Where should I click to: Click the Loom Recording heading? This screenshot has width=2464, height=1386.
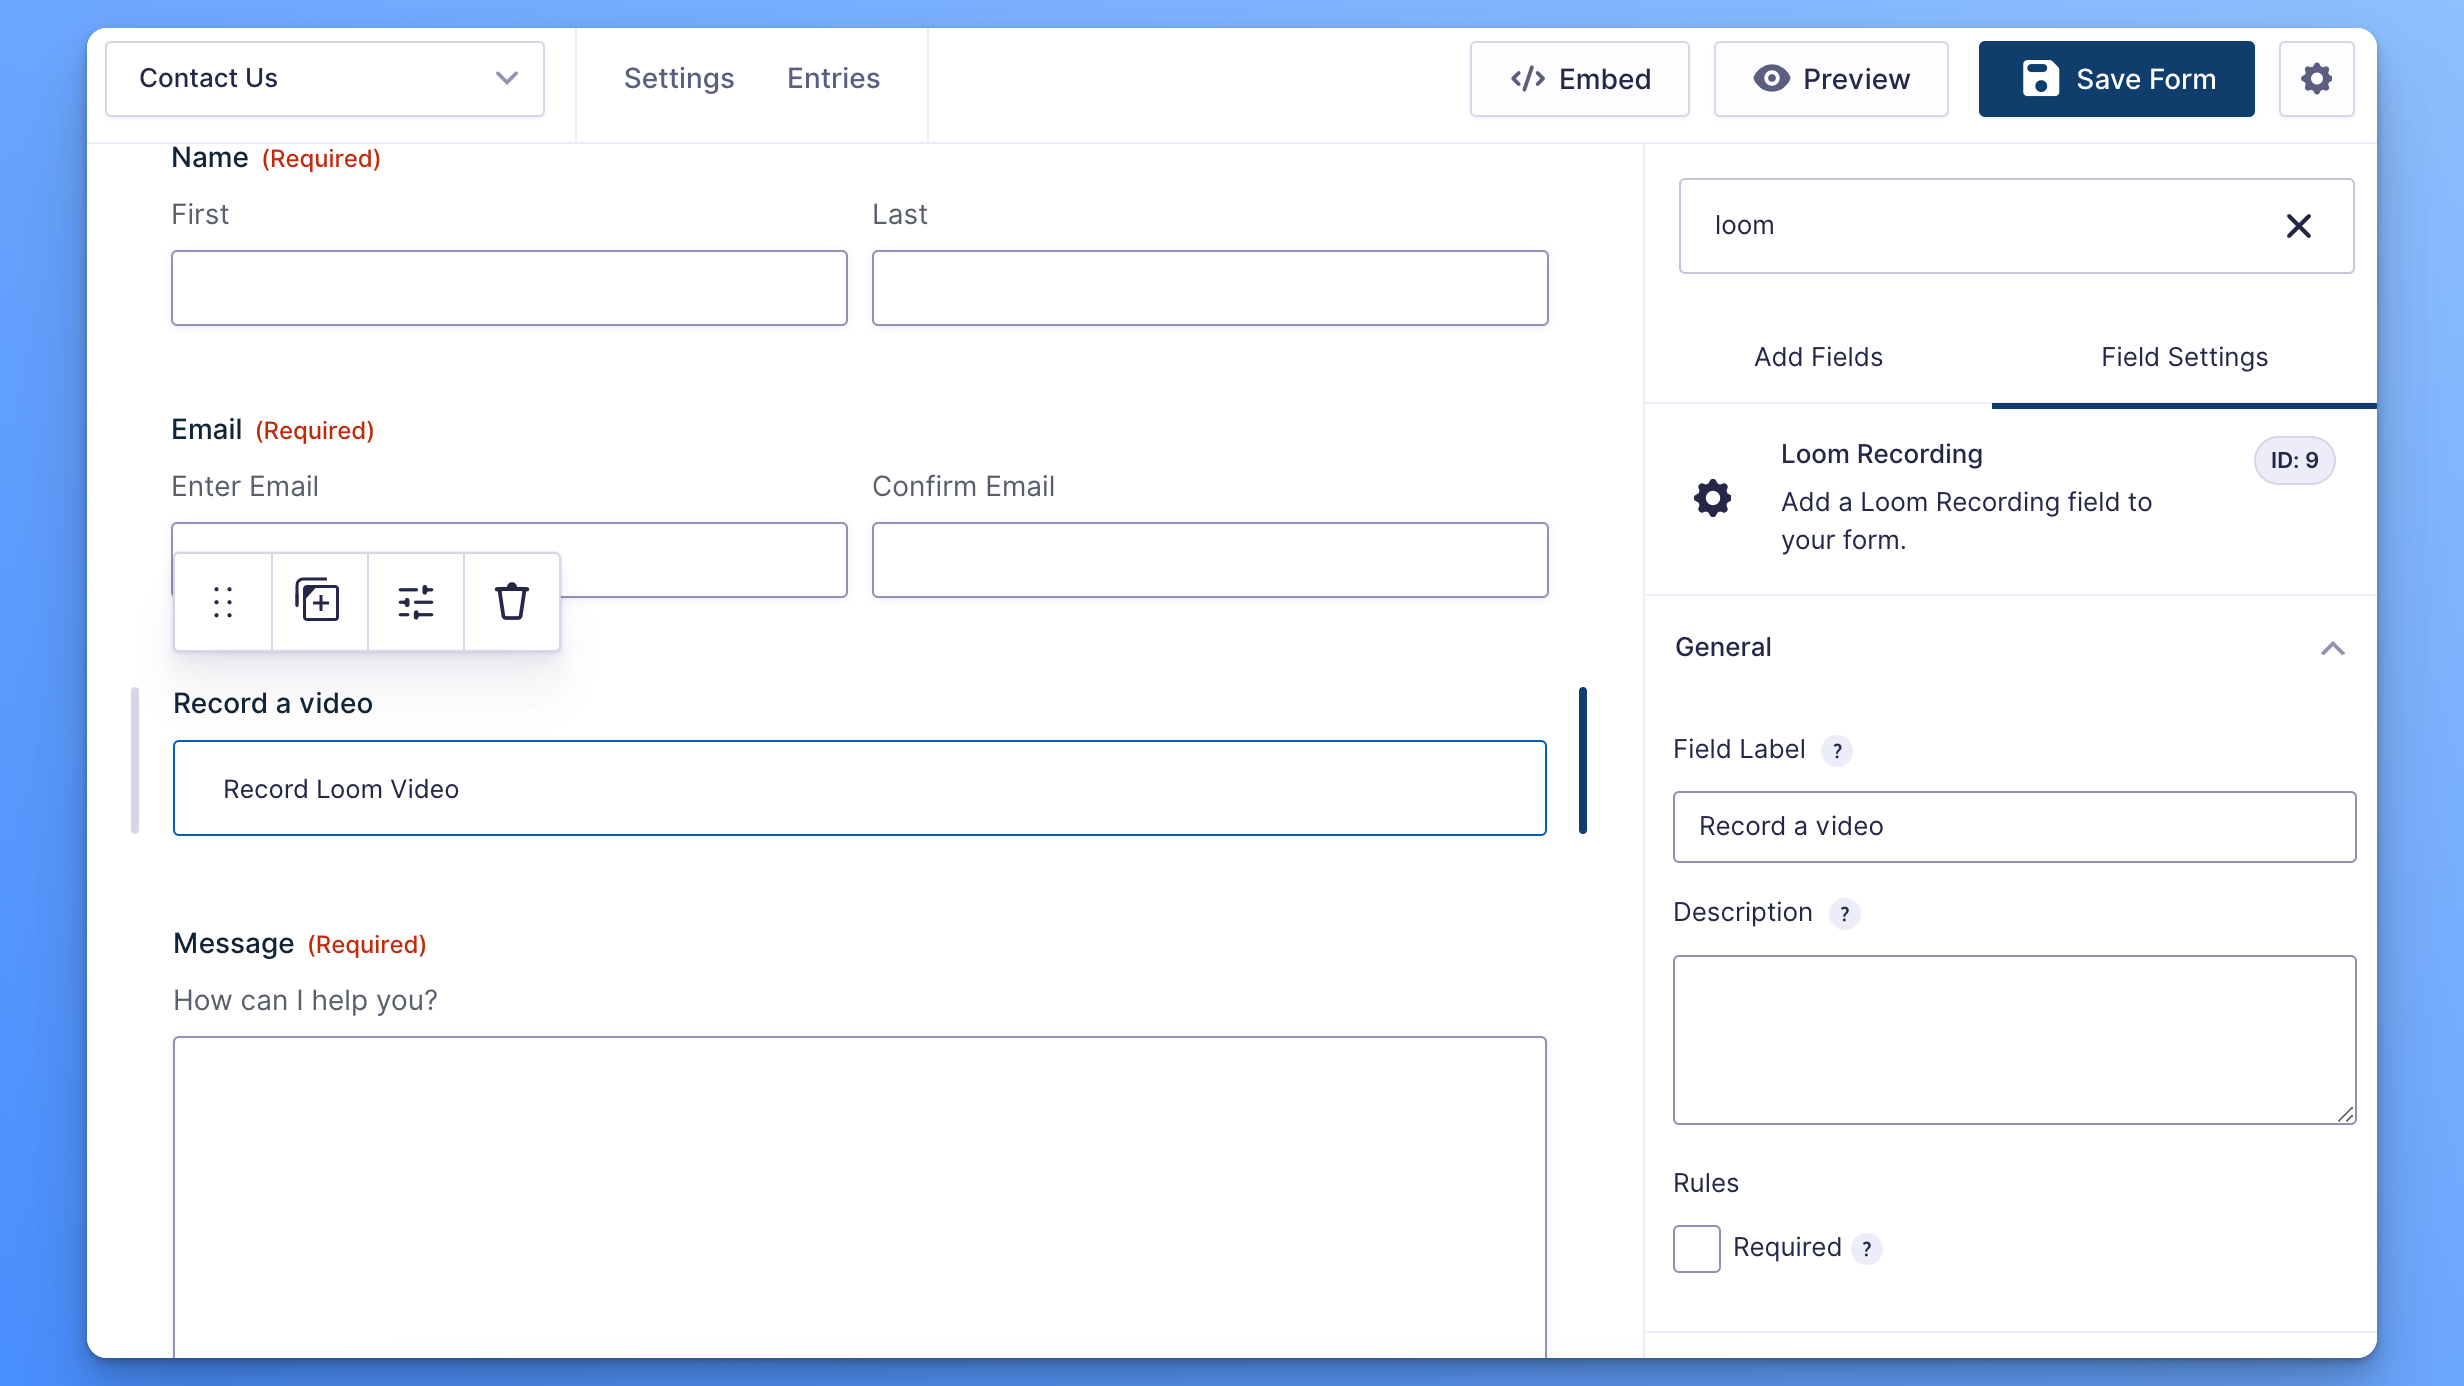(x=1881, y=454)
